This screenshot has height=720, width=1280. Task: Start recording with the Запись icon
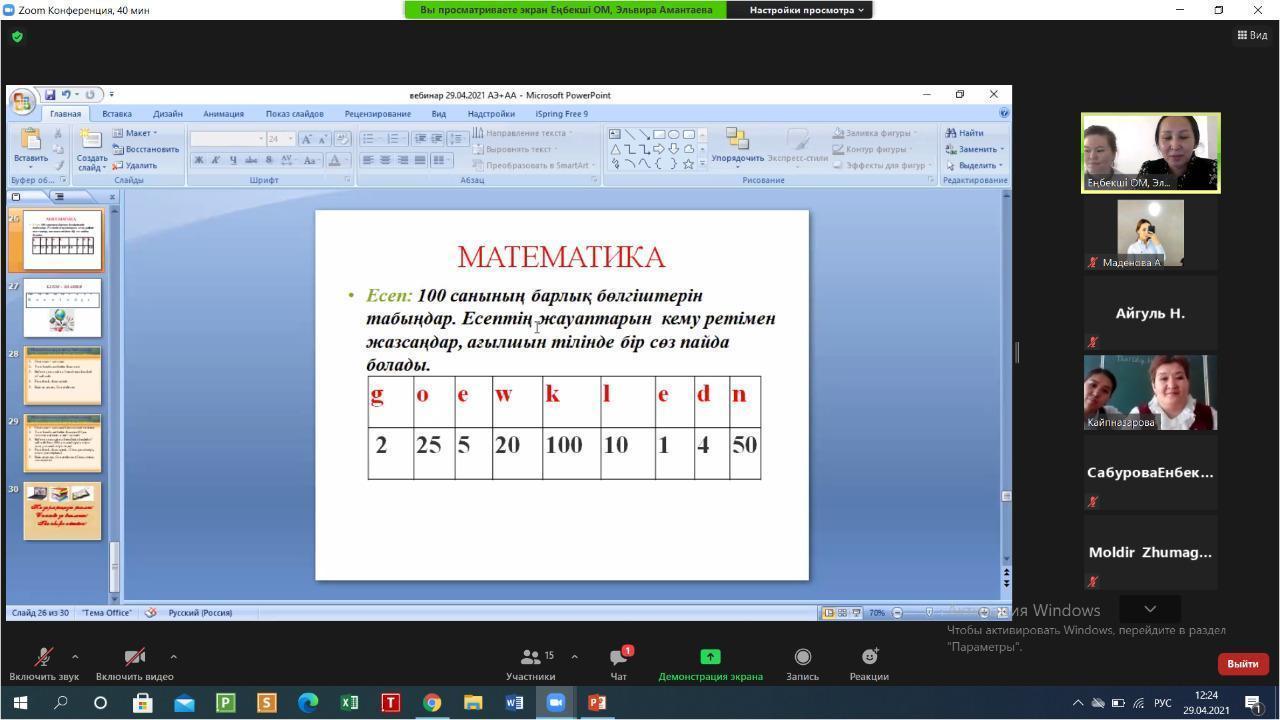pos(802,657)
